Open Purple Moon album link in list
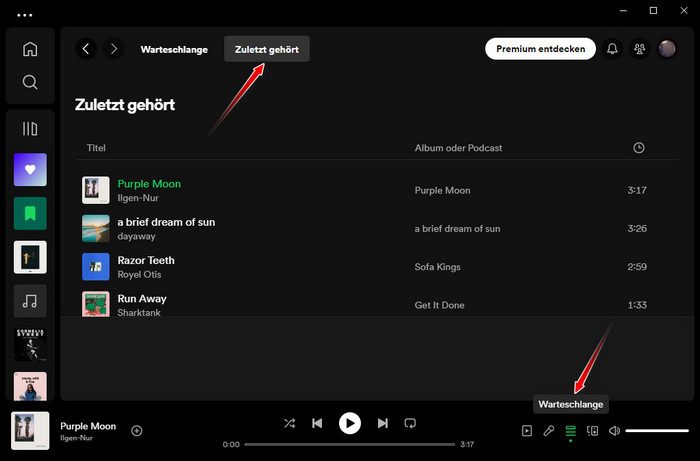Image resolution: width=700 pixels, height=461 pixels. click(442, 191)
